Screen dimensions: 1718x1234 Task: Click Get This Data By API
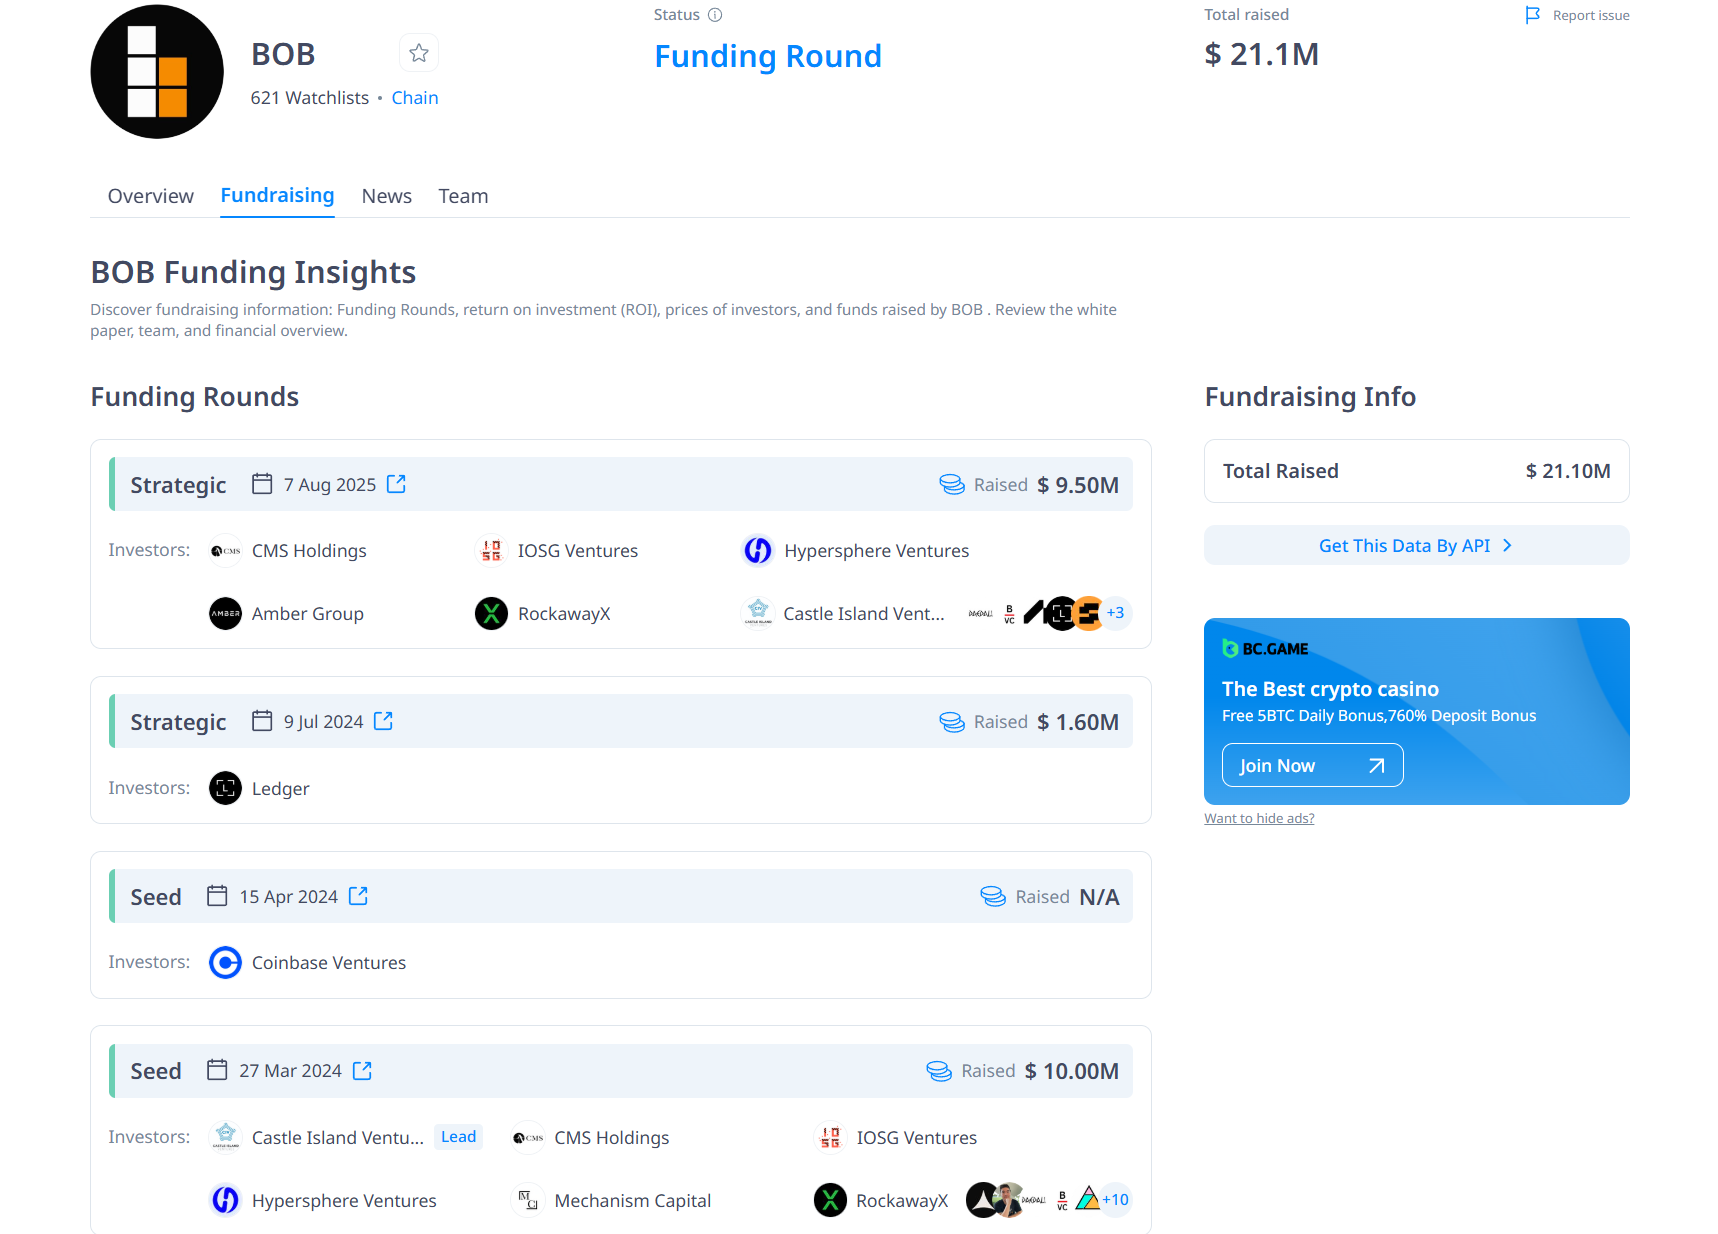click(x=1416, y=545)
